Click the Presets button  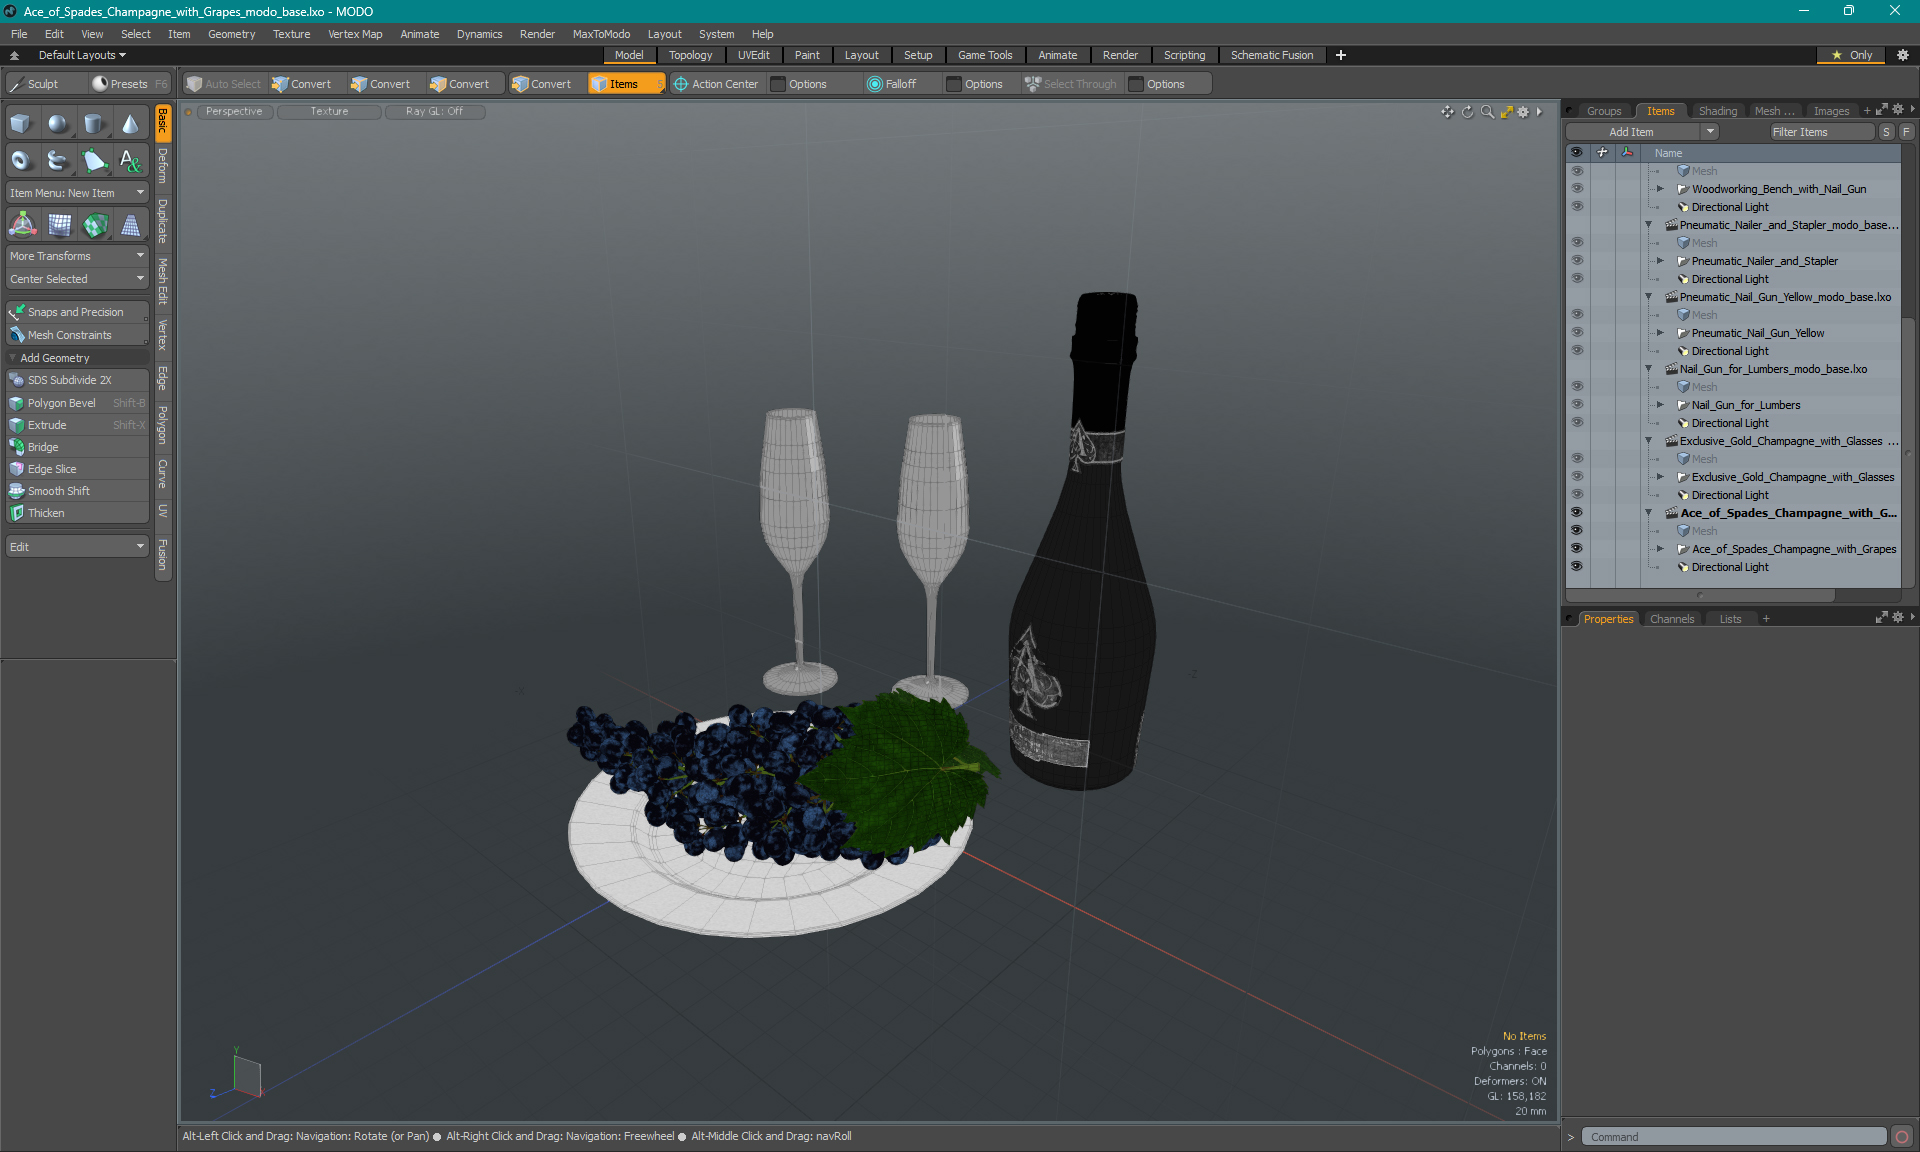point(128,84)
